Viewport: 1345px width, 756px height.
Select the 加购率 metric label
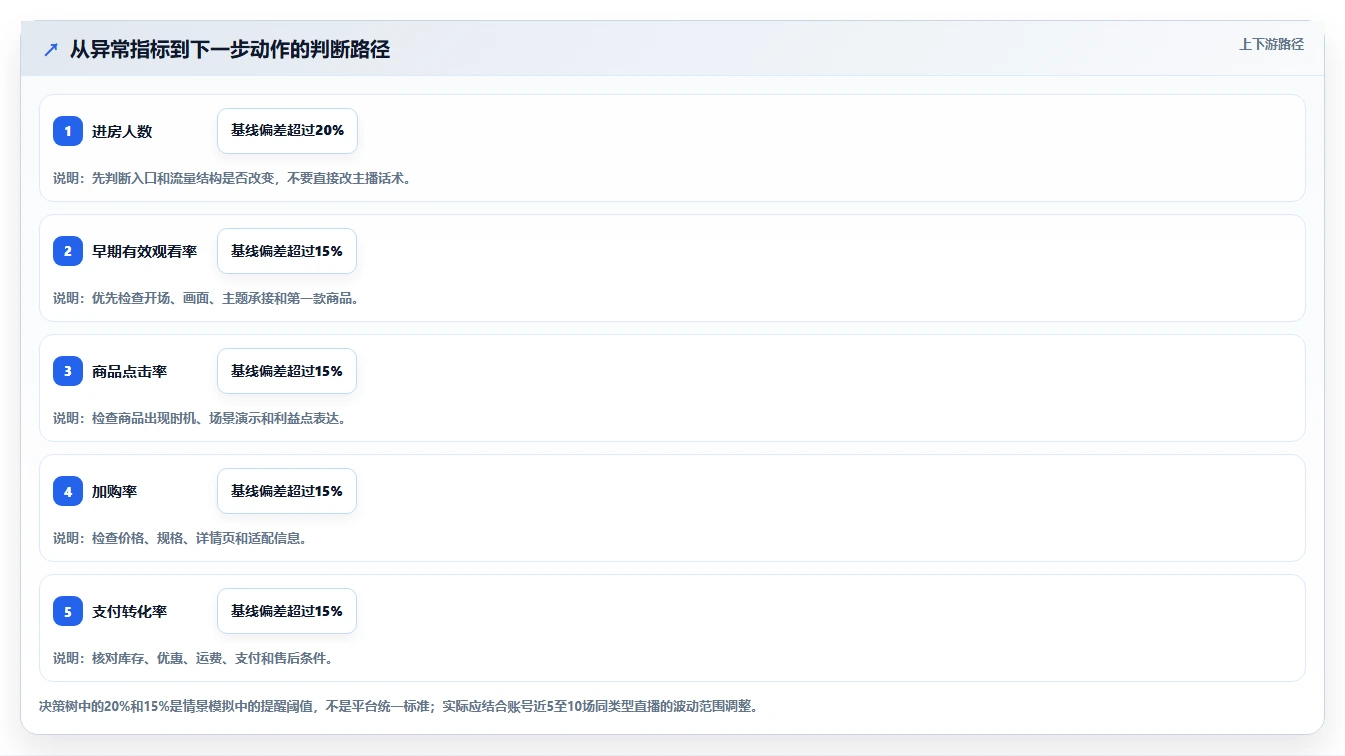click(x=114, y=491)
